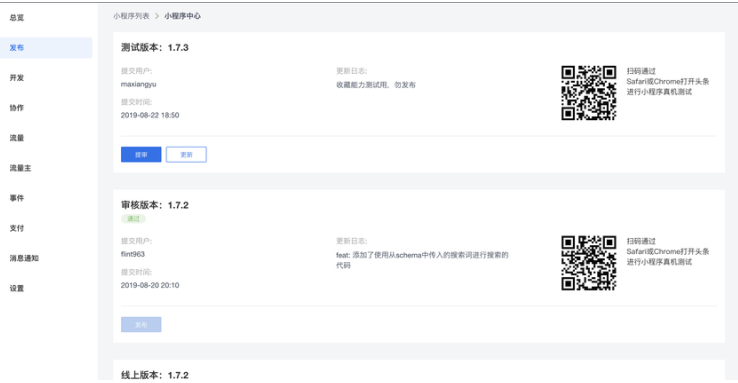Click the faded 发布 button under 审核版本
Screen dimensions: 738x383
click(141, 325)
